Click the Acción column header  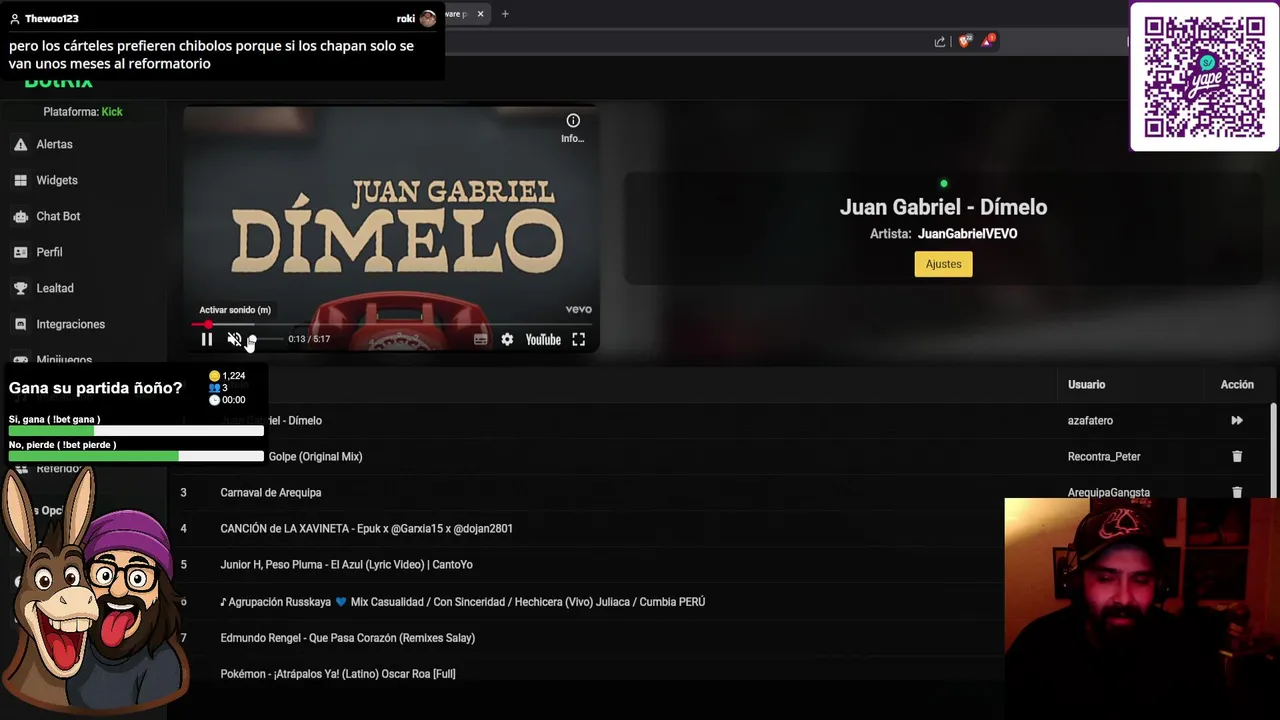click(1237, 384)
